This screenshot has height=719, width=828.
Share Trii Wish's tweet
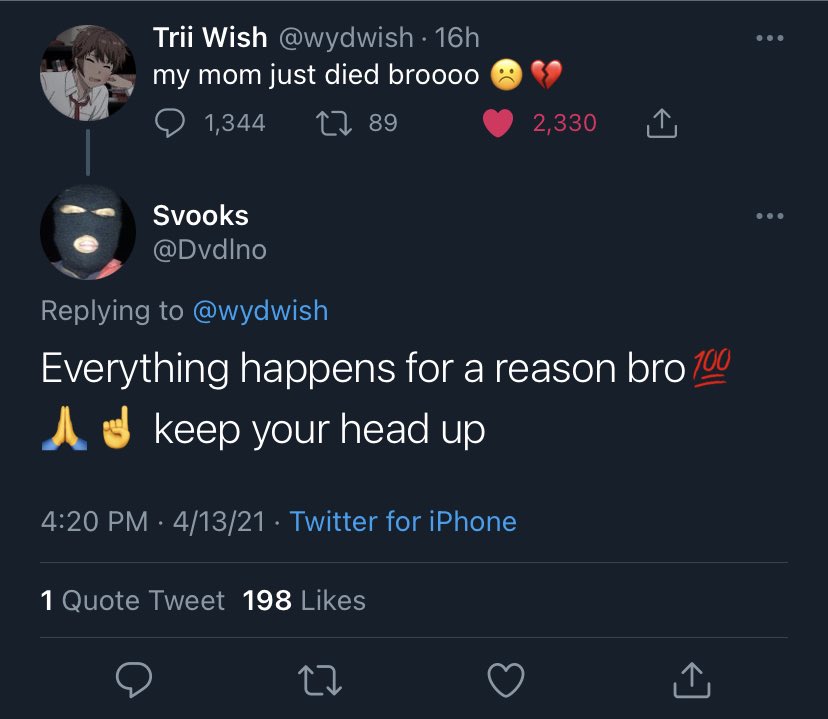click(662, 123)
